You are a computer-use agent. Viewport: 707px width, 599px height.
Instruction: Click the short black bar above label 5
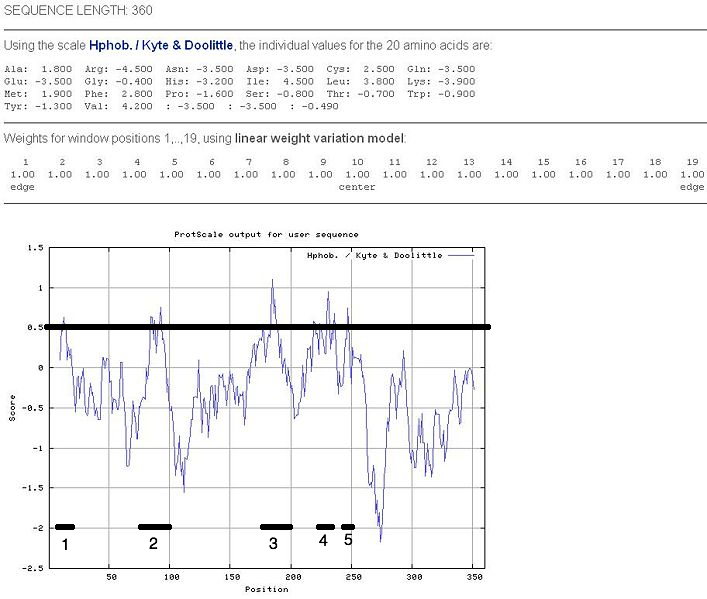click(x=347, y=526)
